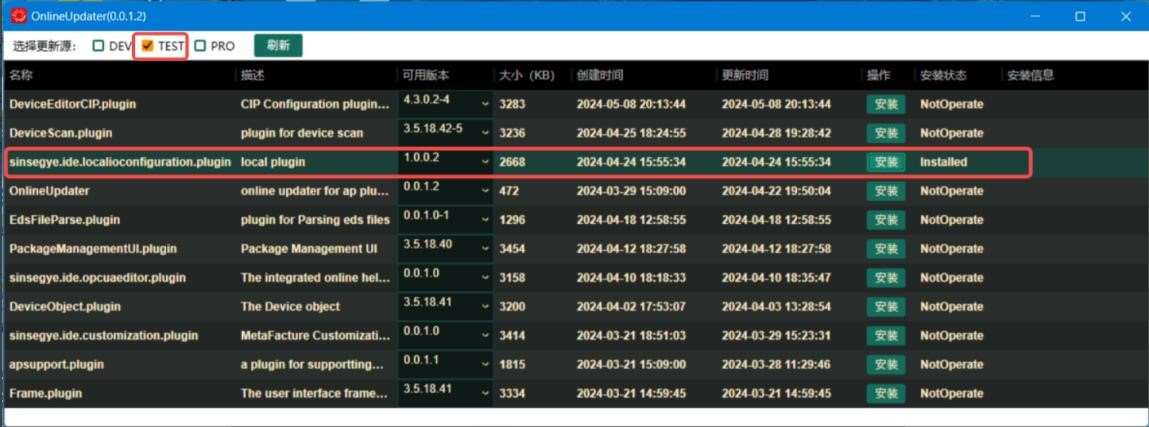Click install for sinsegye.ide.localioconfiguration.plugin
This screenshot has height=427, width=1149.
885,162
